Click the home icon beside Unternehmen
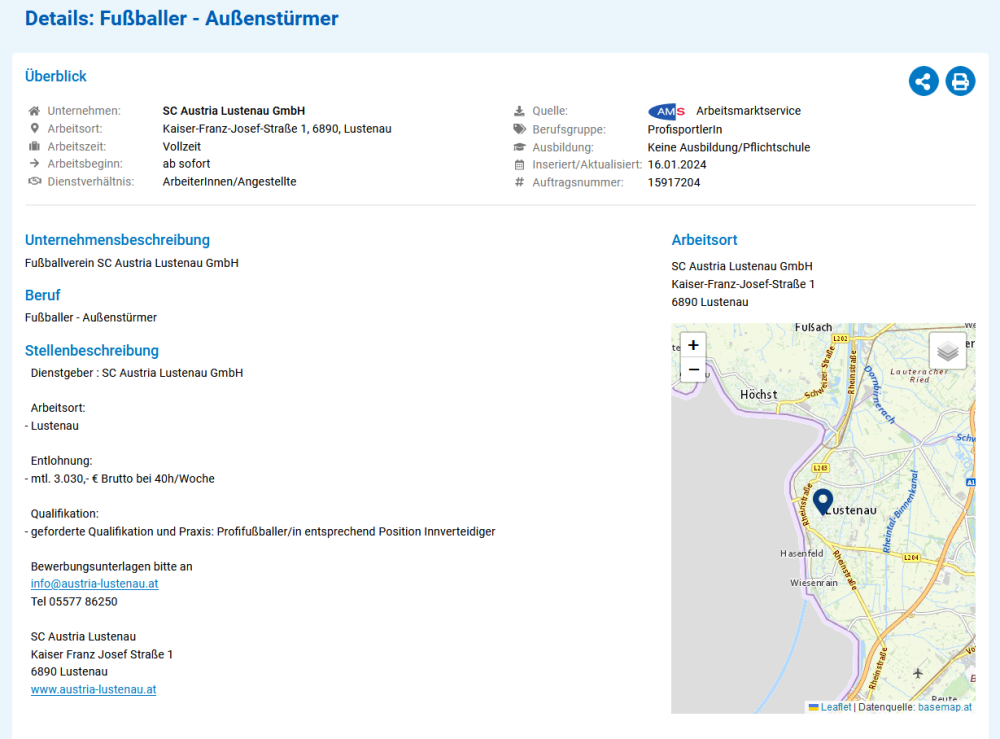 [34, 111]
